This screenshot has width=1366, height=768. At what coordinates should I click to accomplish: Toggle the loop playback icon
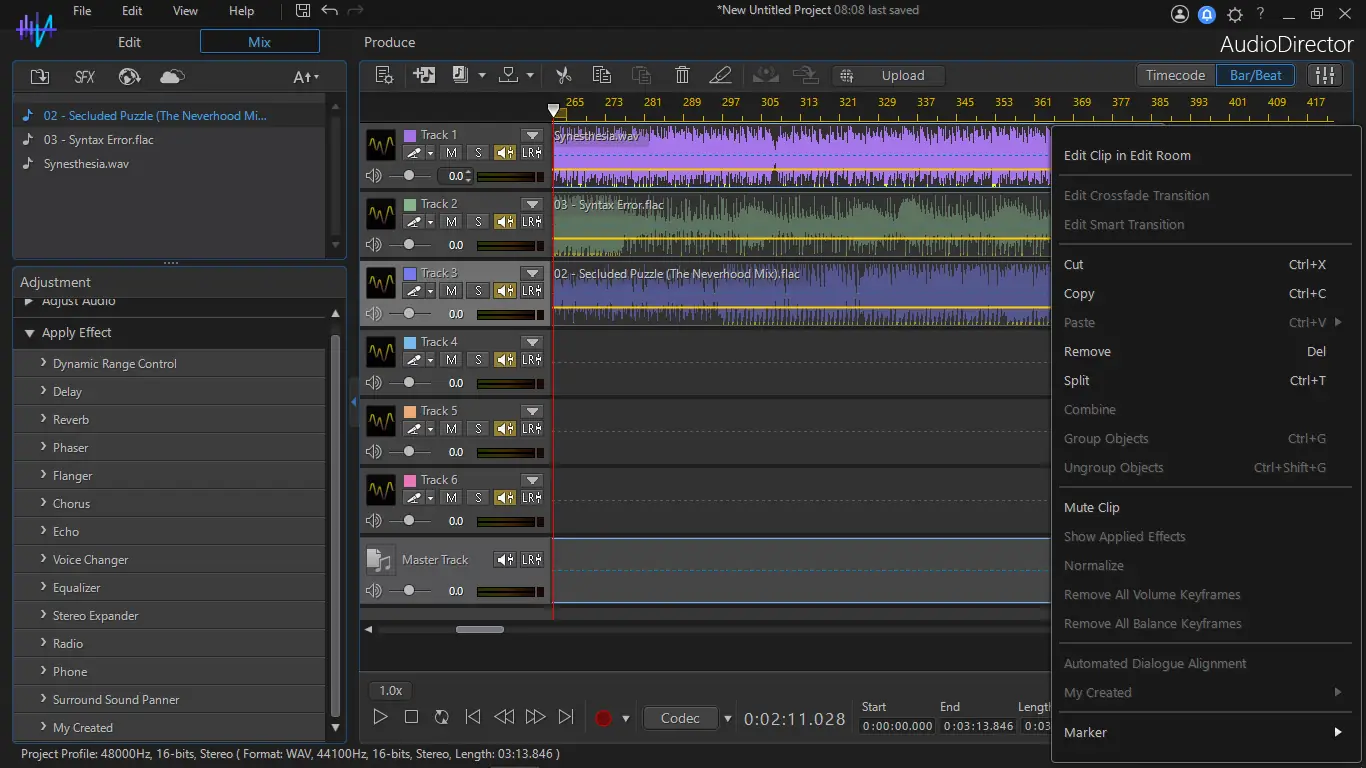[441, 717]
